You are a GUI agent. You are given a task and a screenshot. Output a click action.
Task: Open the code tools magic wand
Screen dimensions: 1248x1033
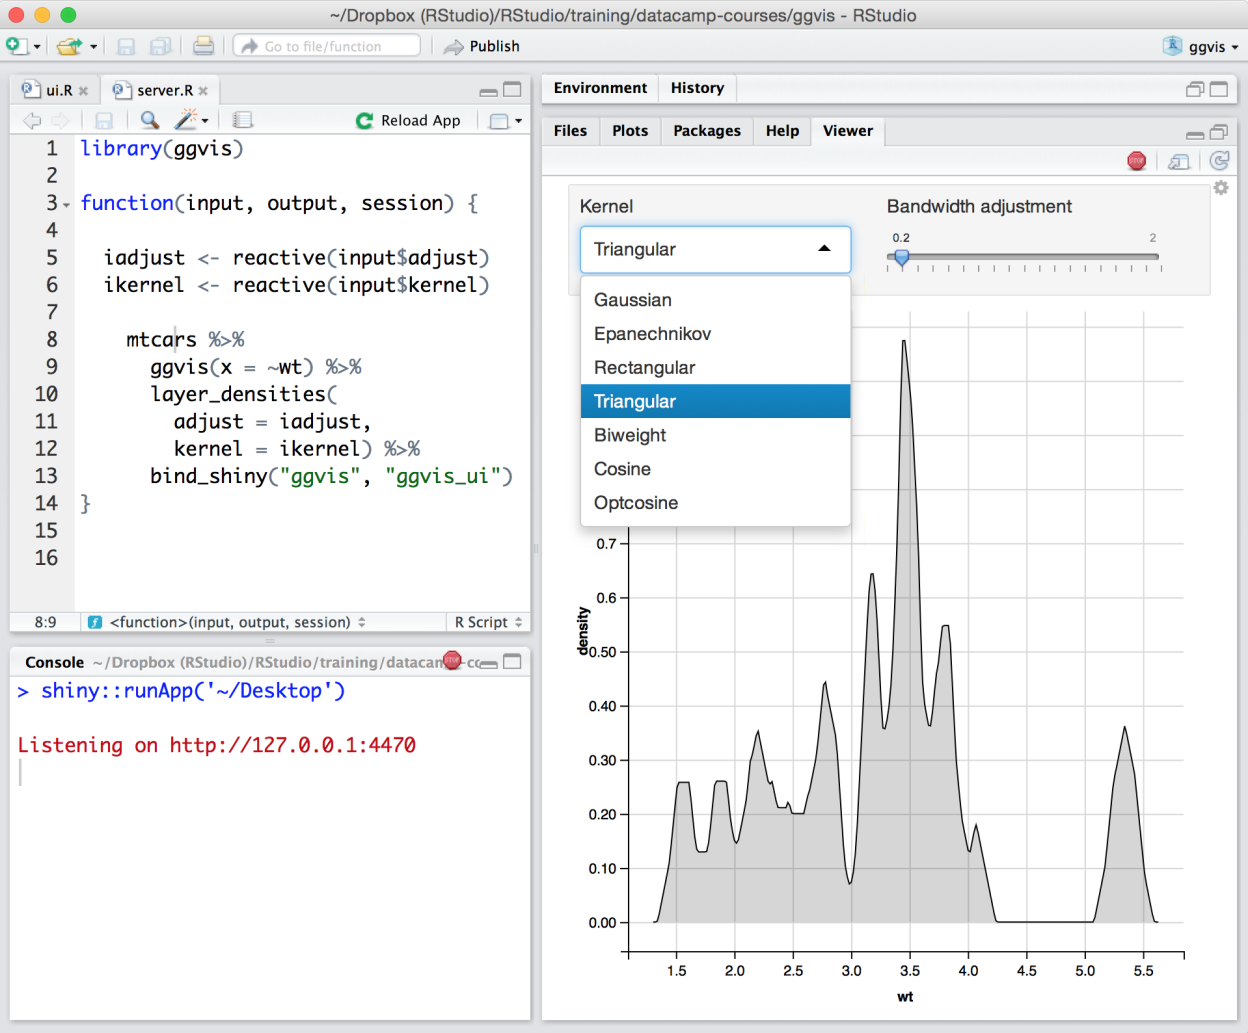click(187, 121)
